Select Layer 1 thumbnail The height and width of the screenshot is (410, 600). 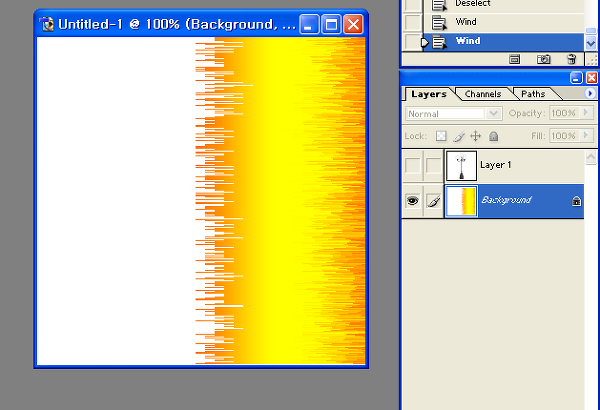(x=461, y=165)
